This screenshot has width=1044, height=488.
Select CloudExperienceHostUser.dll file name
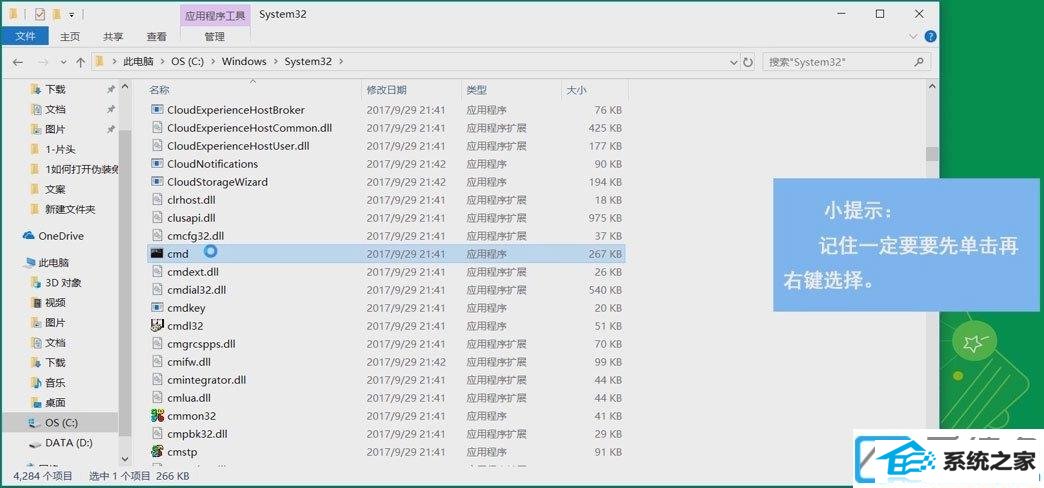pos(238,146)
